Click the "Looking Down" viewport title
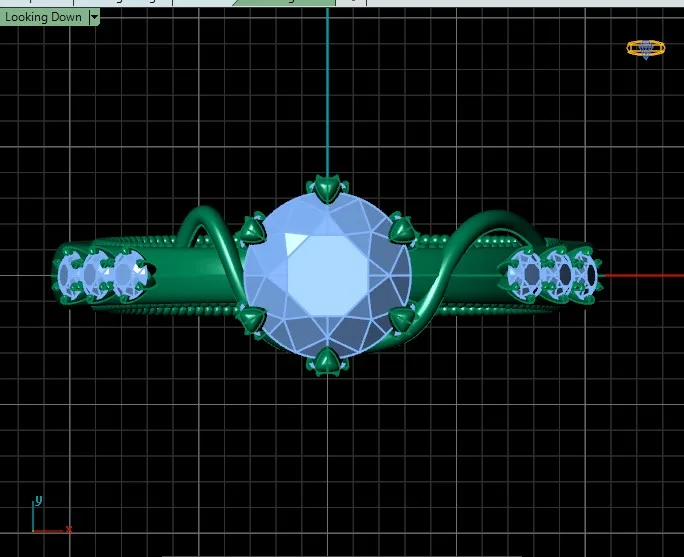This screenshot has height=557, width=684. (x=44, y=17)
